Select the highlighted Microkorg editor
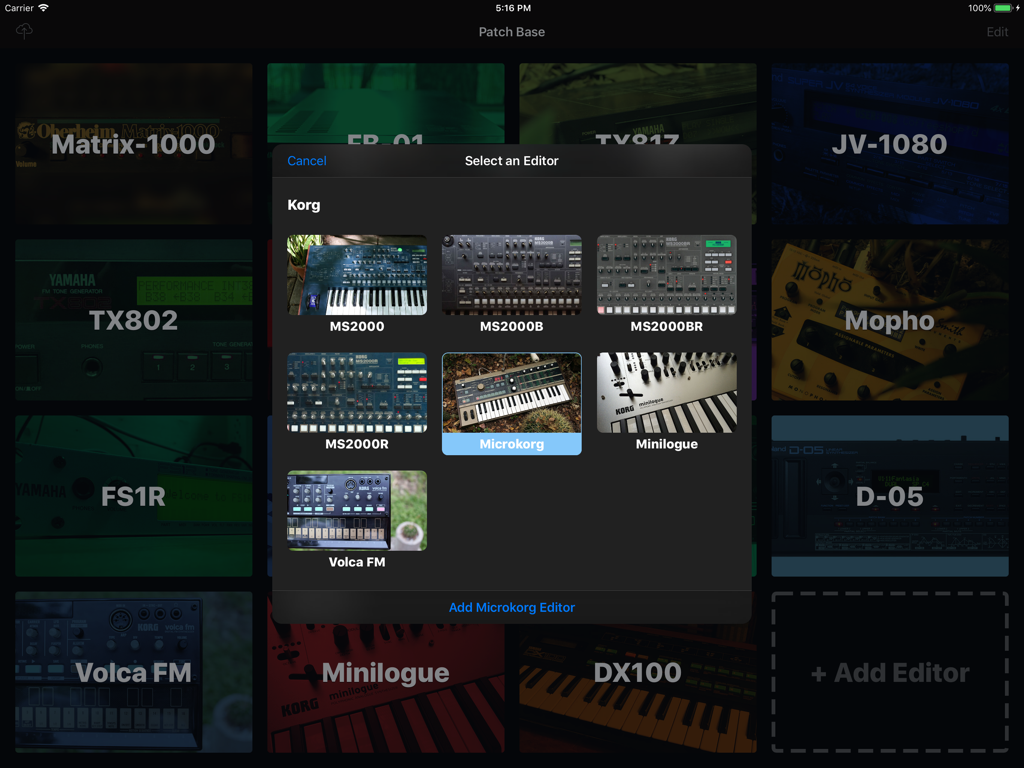This screenshot has height=768, width=1024. click(511, 390)
